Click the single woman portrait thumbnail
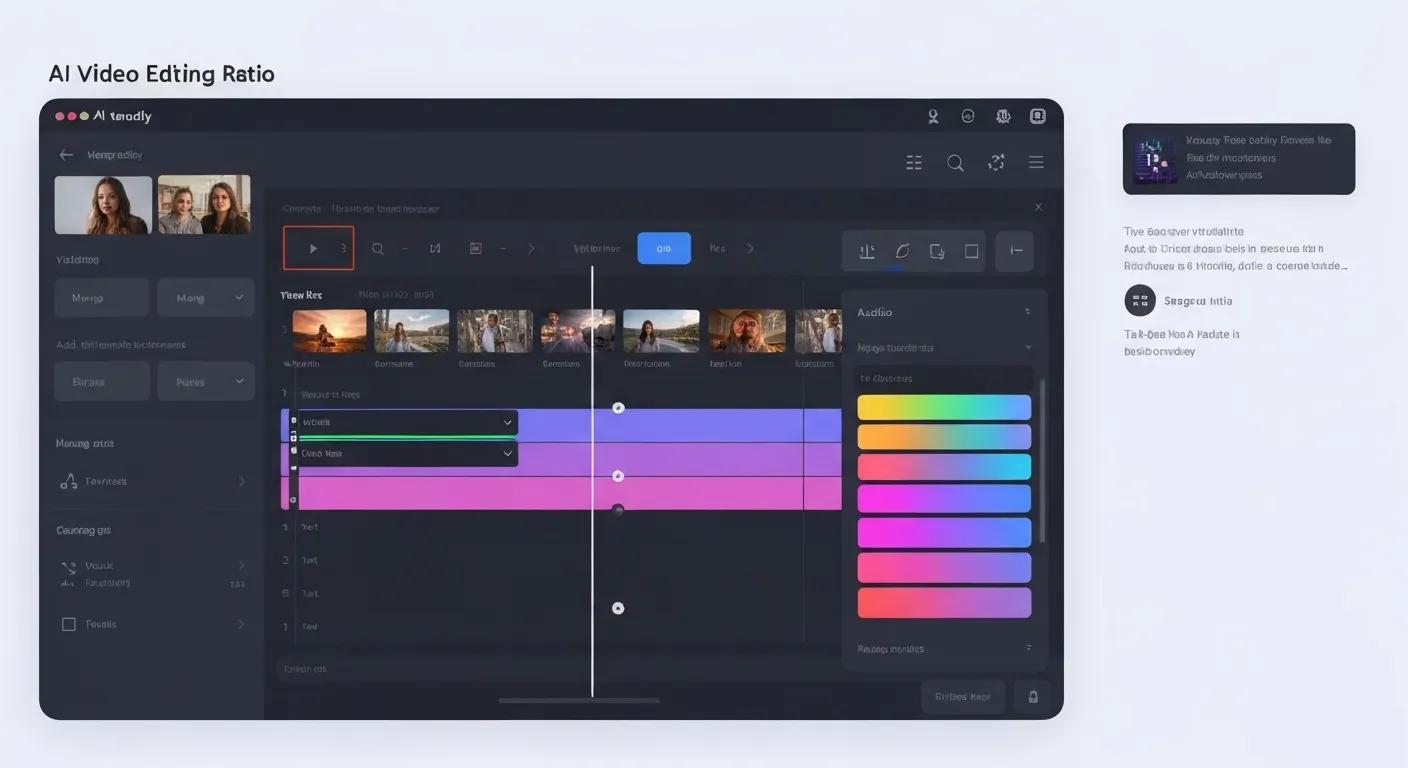 point(103,205)
